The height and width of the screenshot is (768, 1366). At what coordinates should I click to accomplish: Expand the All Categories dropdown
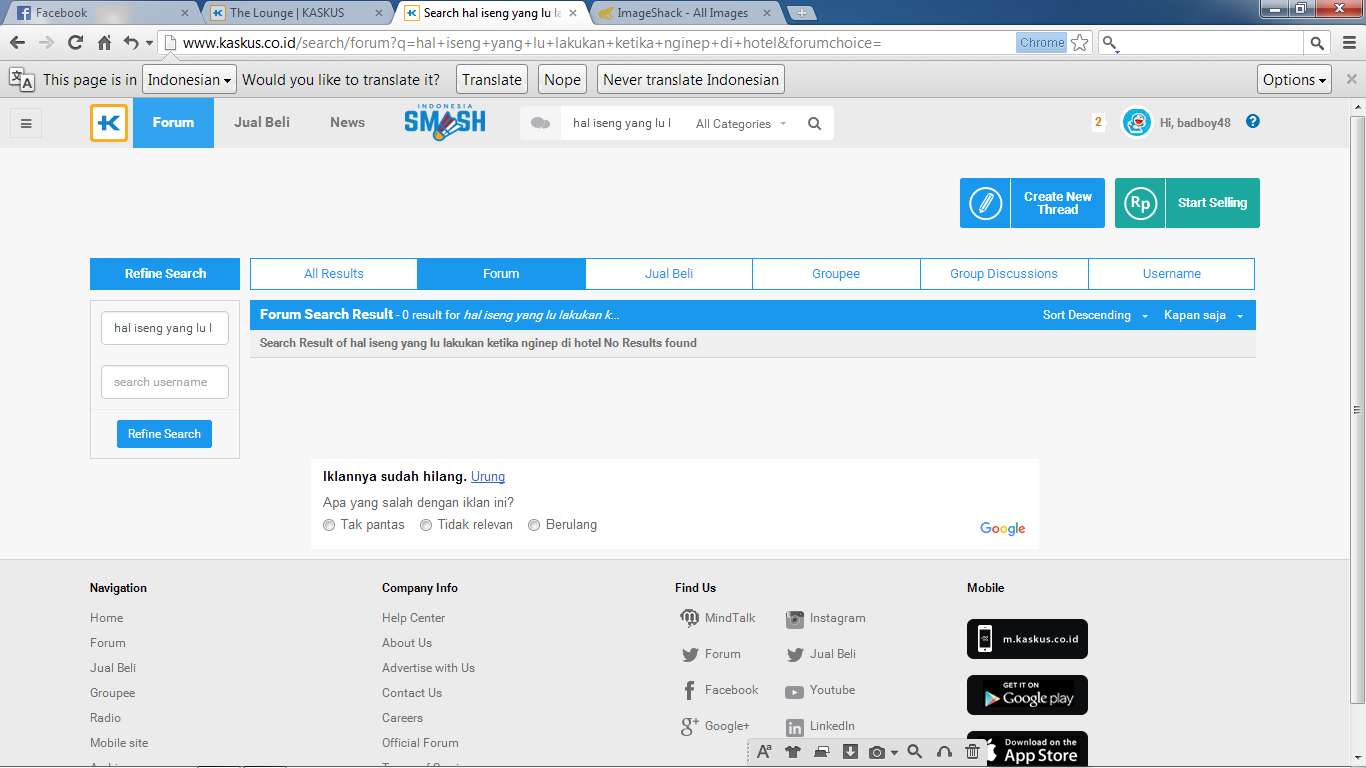coord(742,124)
